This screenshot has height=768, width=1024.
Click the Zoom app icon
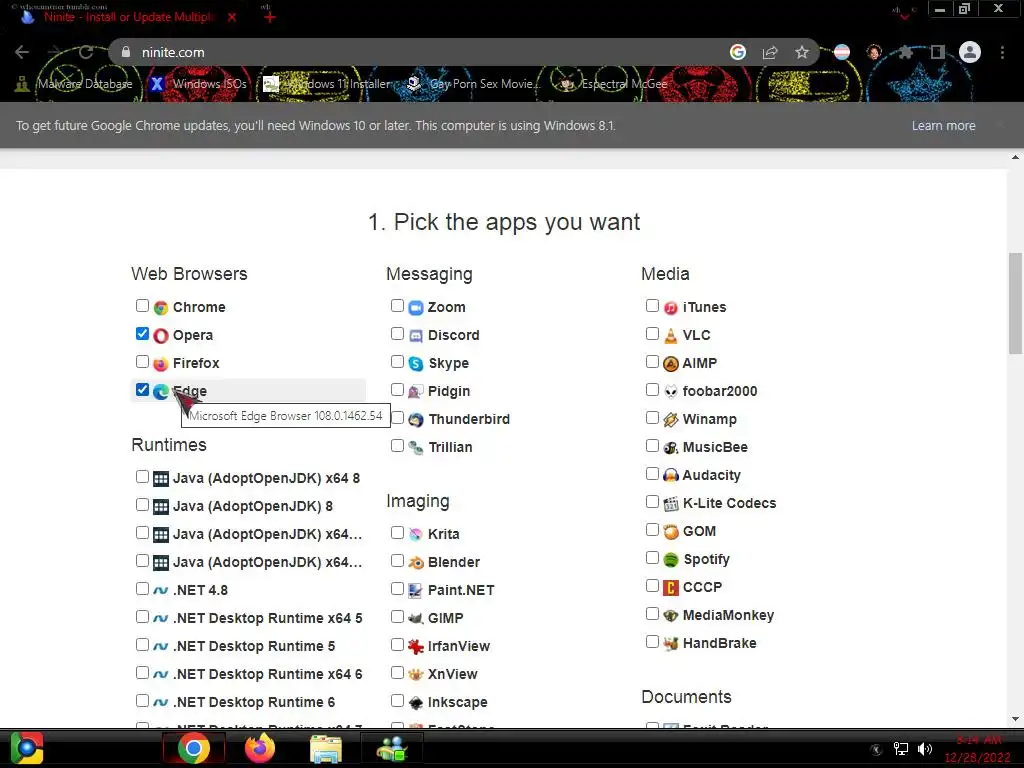pos(416,307)
